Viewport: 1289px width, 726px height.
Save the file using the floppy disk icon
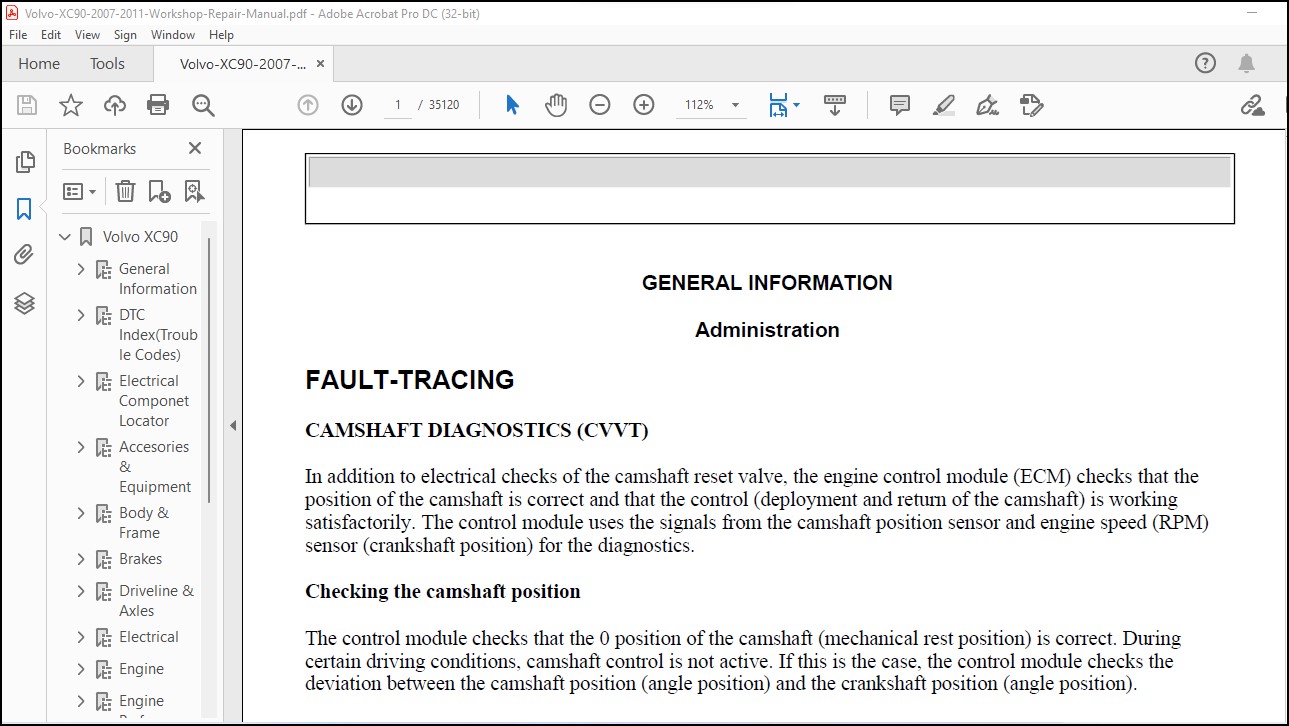click(27, 105)
